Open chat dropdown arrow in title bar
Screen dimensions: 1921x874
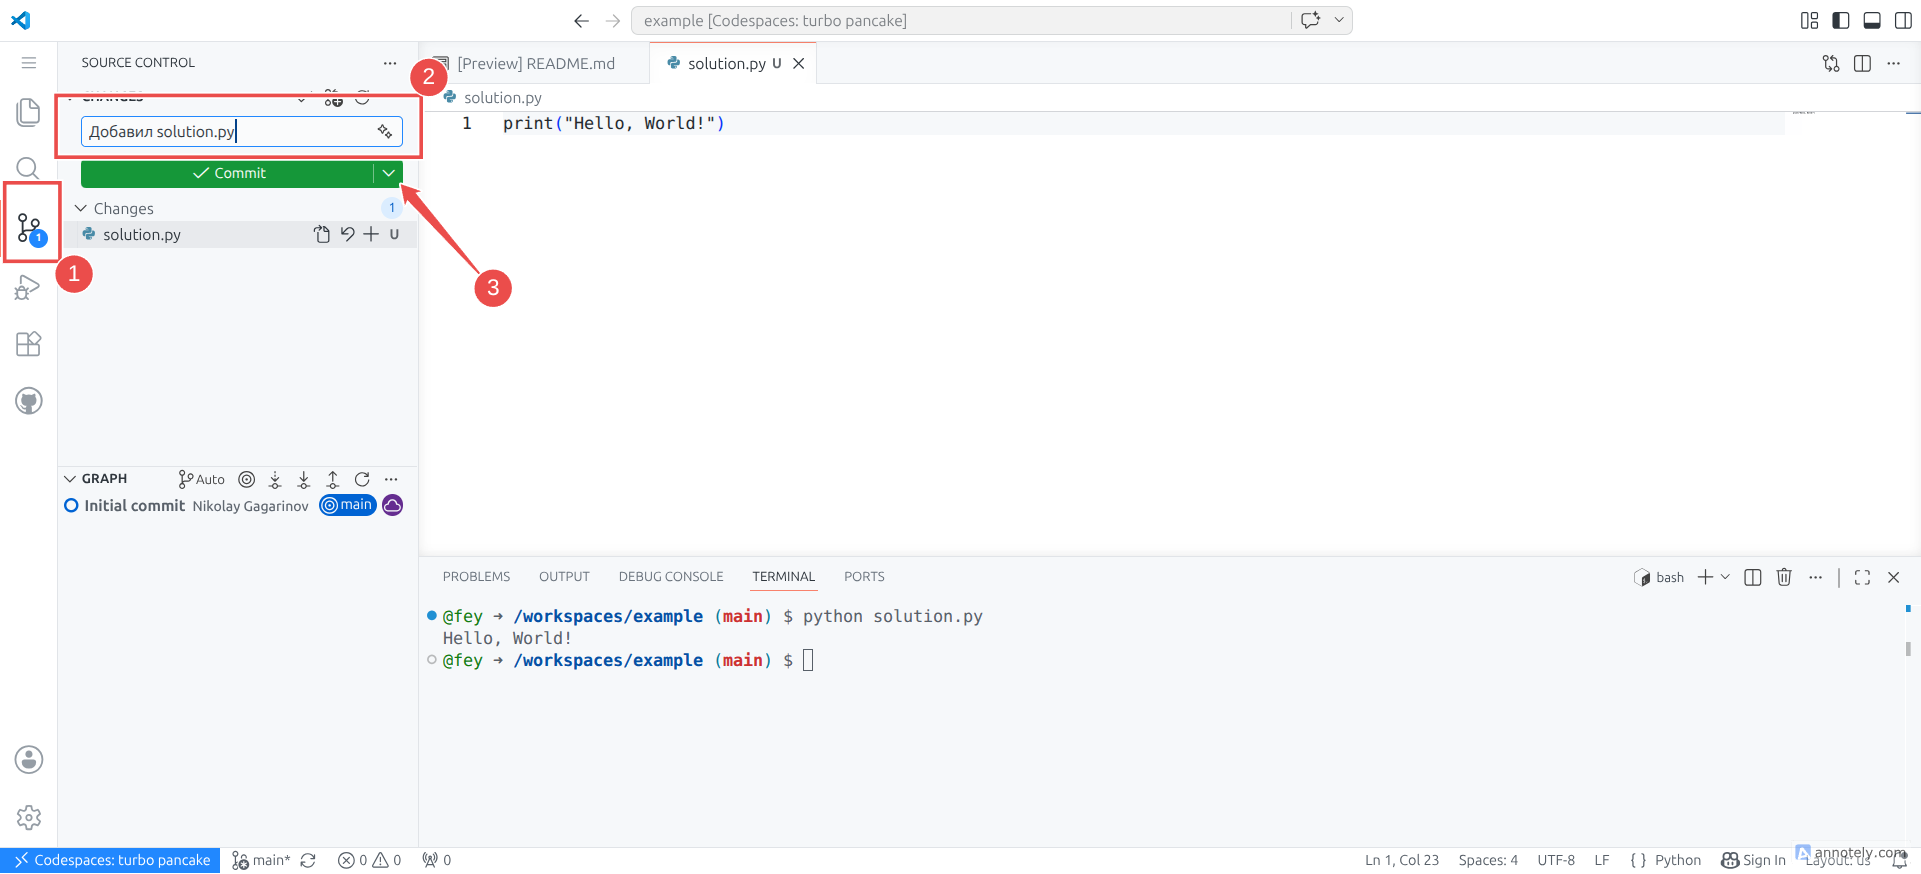[x=1339, y=20]
